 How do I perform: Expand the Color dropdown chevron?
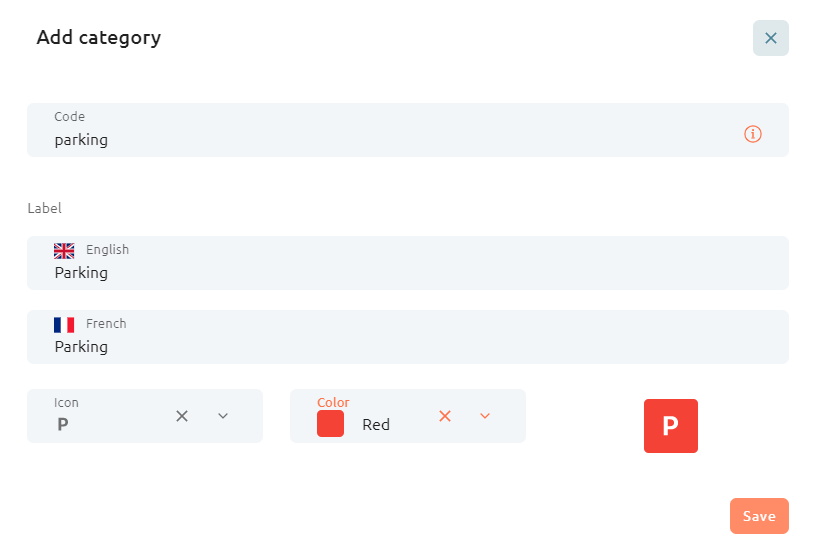point(485,416)
